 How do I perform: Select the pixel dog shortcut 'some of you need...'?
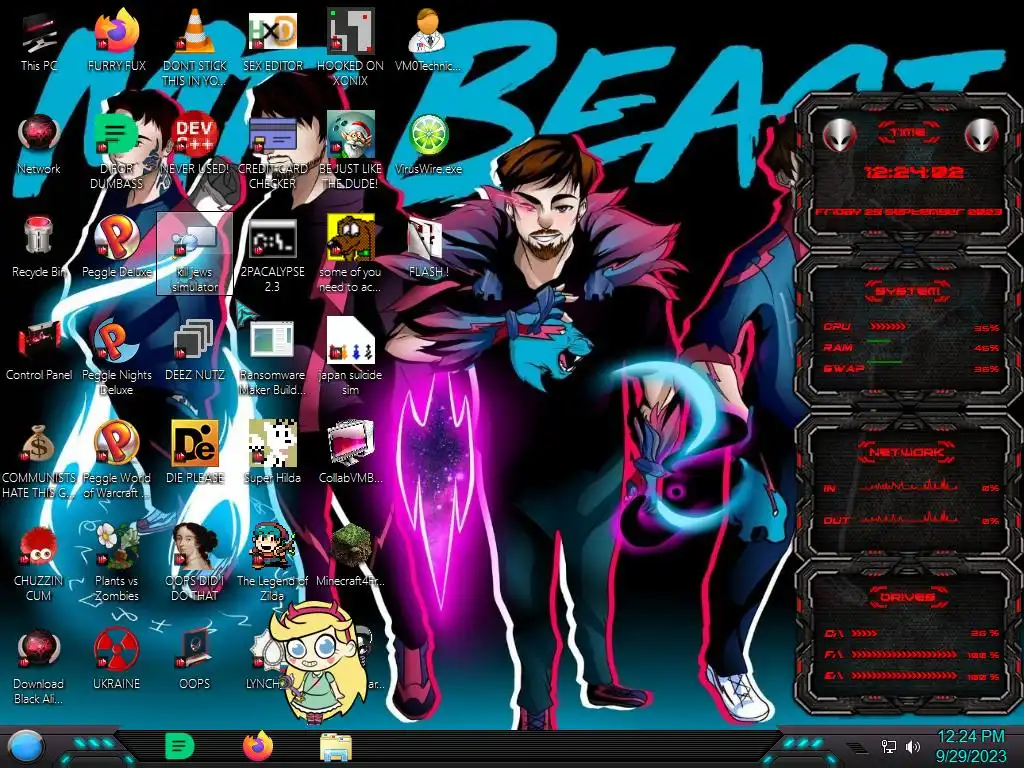click(351, 254)
